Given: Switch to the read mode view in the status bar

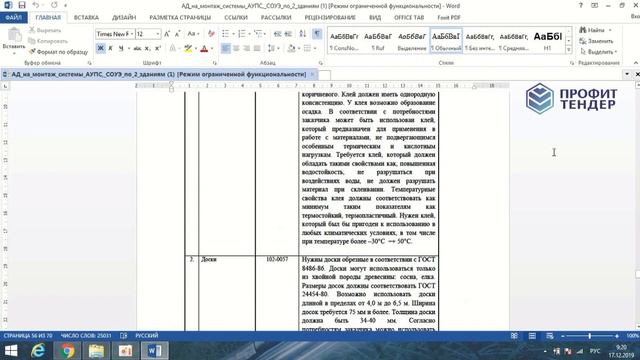Looking at the screenshot, I should (514, 336).
